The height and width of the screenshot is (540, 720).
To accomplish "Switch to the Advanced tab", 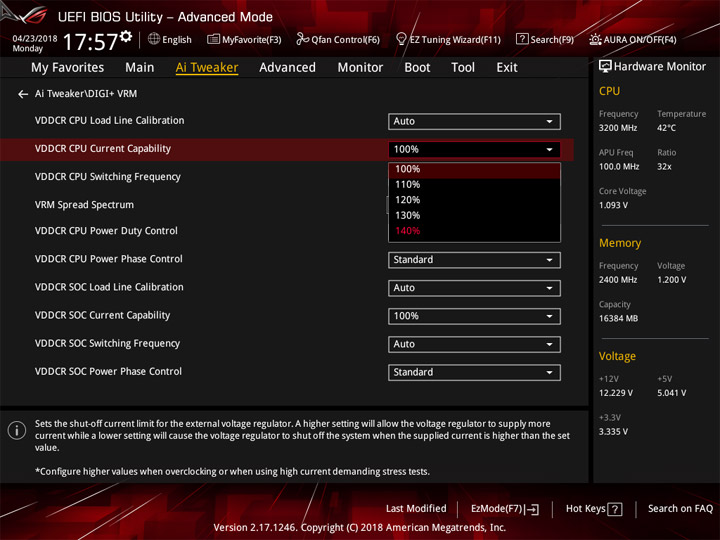I will click(x=287, y=68).
